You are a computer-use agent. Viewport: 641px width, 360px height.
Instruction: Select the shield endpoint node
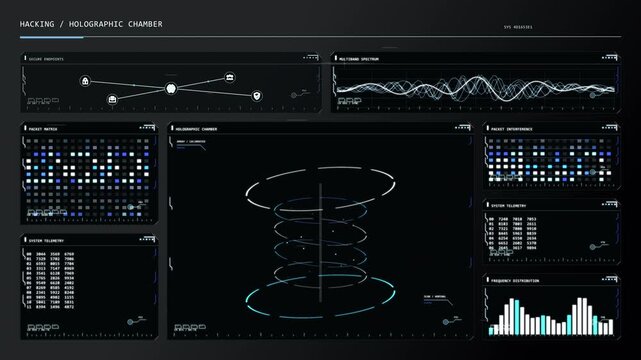point(256,96)
